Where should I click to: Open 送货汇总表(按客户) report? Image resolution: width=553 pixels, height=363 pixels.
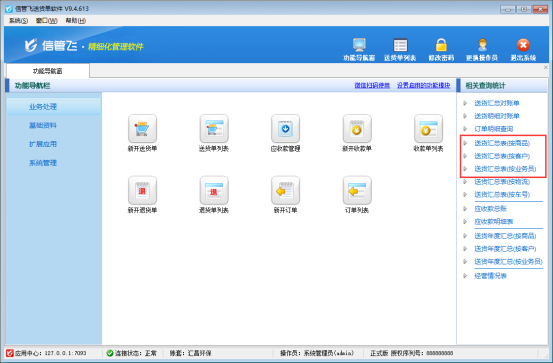502,156
